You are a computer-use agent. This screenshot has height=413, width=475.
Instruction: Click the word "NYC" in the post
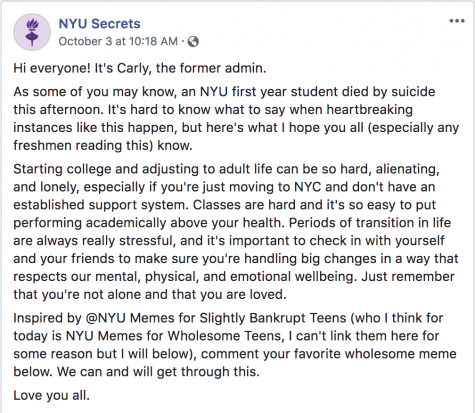pyautogui.click(x=307, y=187)
